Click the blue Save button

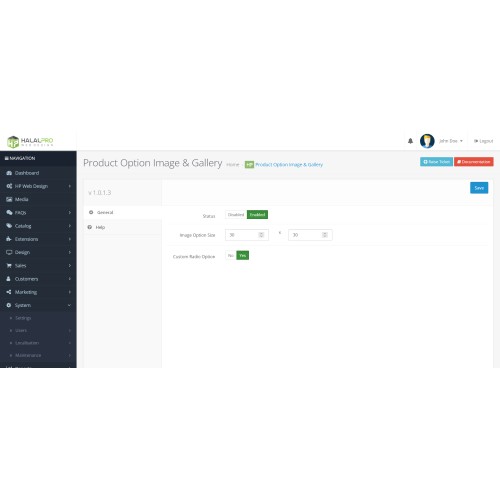pos(479,188)
